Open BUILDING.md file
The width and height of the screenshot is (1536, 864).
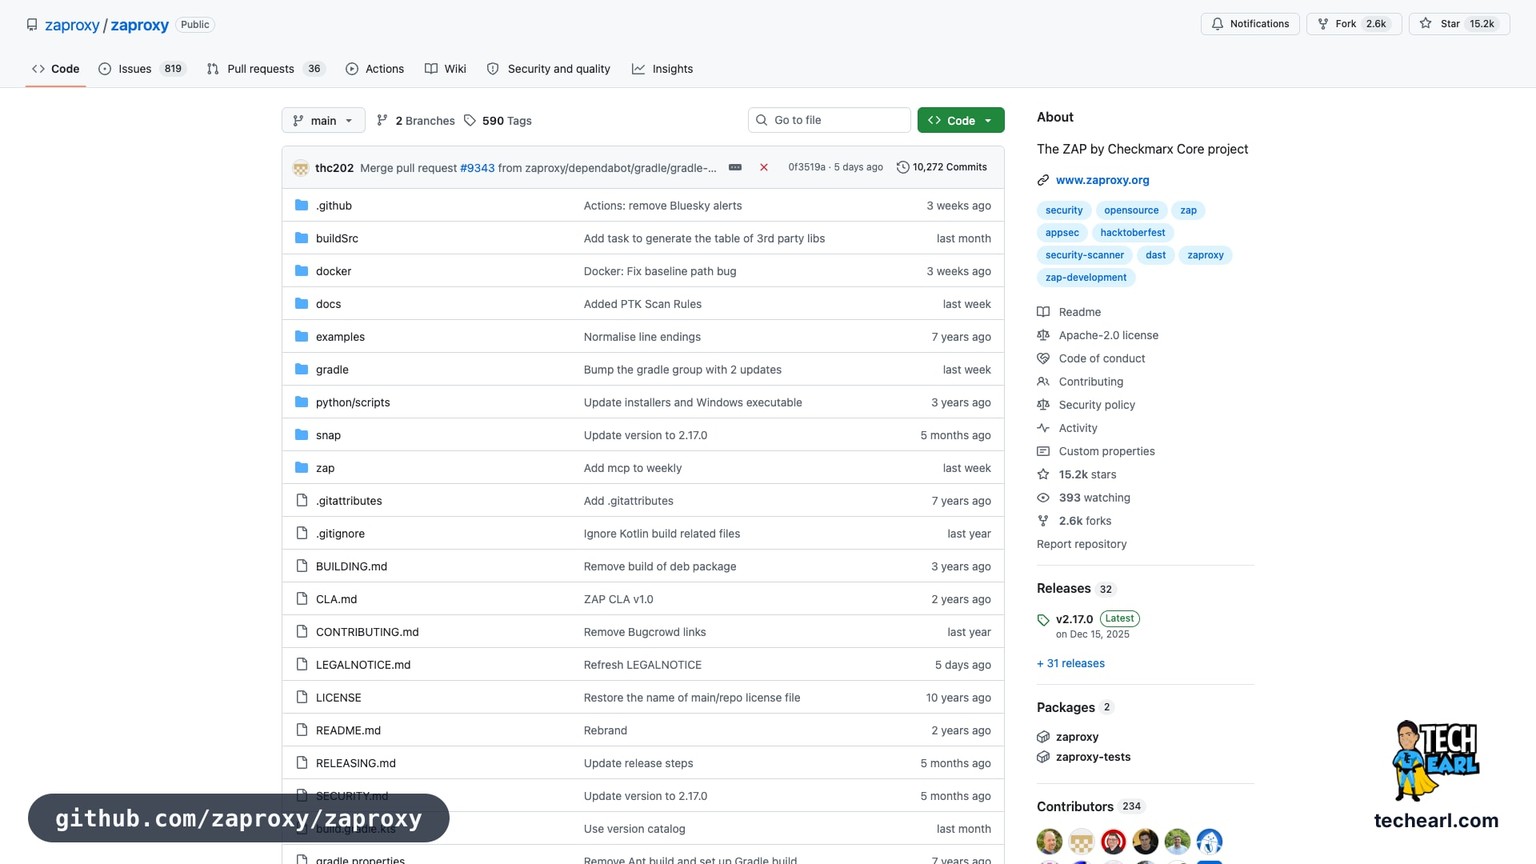[x=351, y=566]
